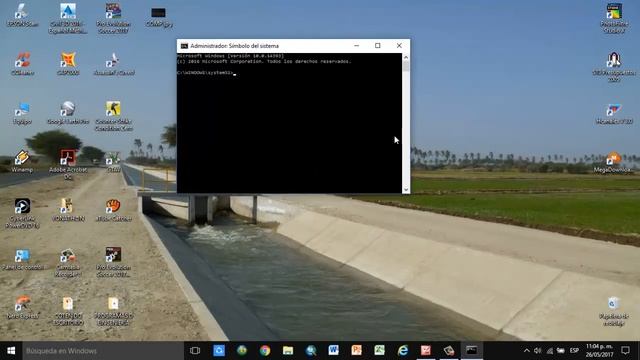Select the MegaDownloader desktop shortcut
Screen dimensions: 640x360
click(x=613, y=162)
